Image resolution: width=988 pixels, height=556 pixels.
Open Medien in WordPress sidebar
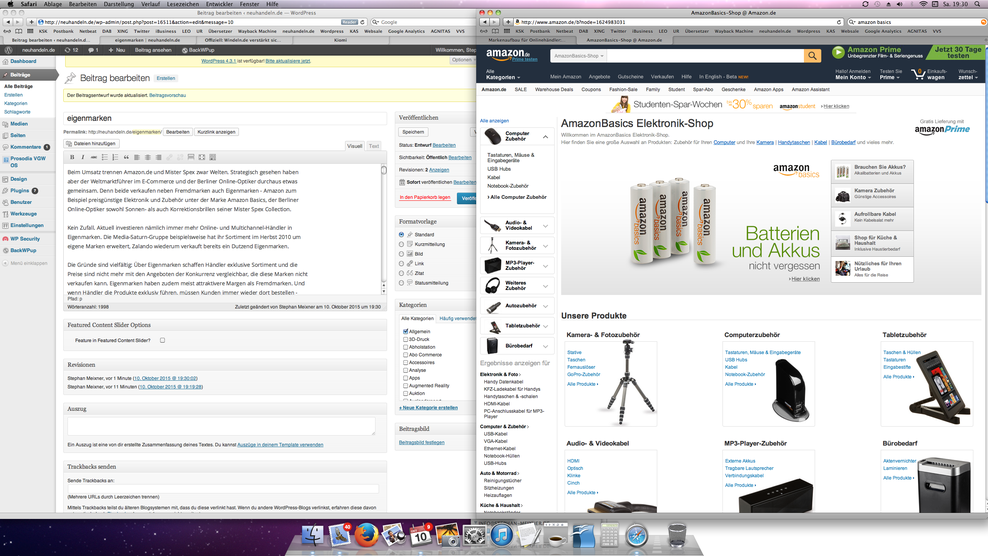(19, 124)
